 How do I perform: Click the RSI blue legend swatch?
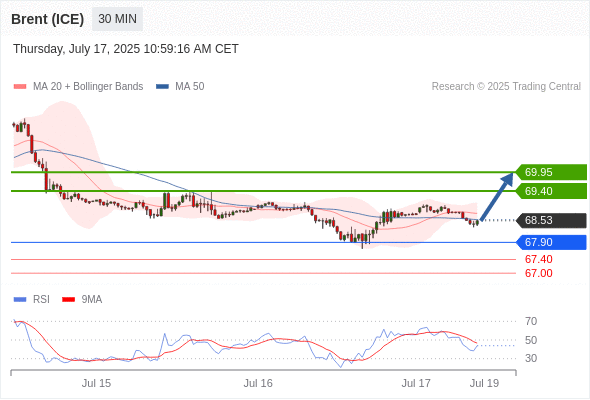[20, 300]
